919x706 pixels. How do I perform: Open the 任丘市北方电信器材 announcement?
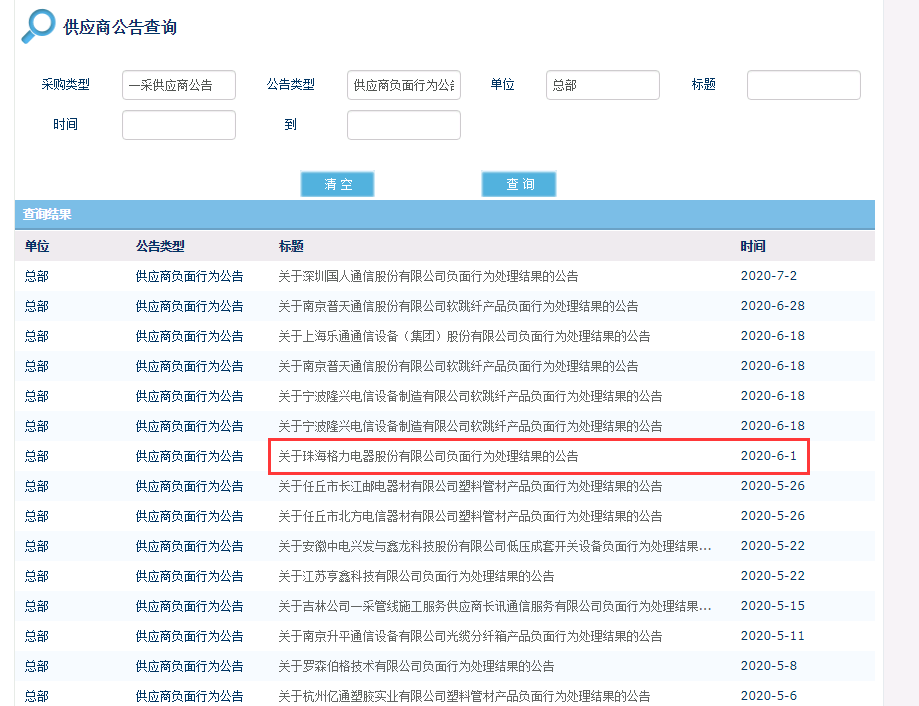(472, 516)
